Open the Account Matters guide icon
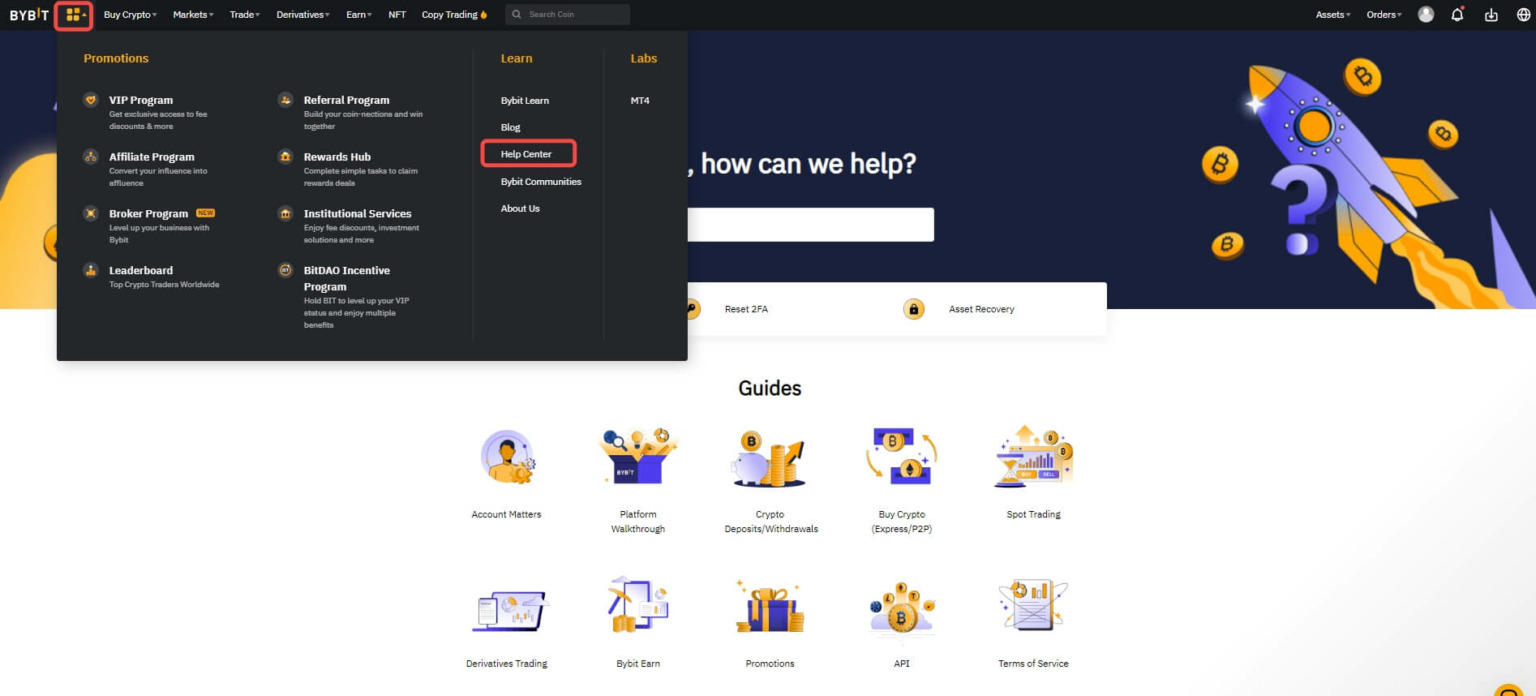 pyautogui.click(x=507, y=458)
